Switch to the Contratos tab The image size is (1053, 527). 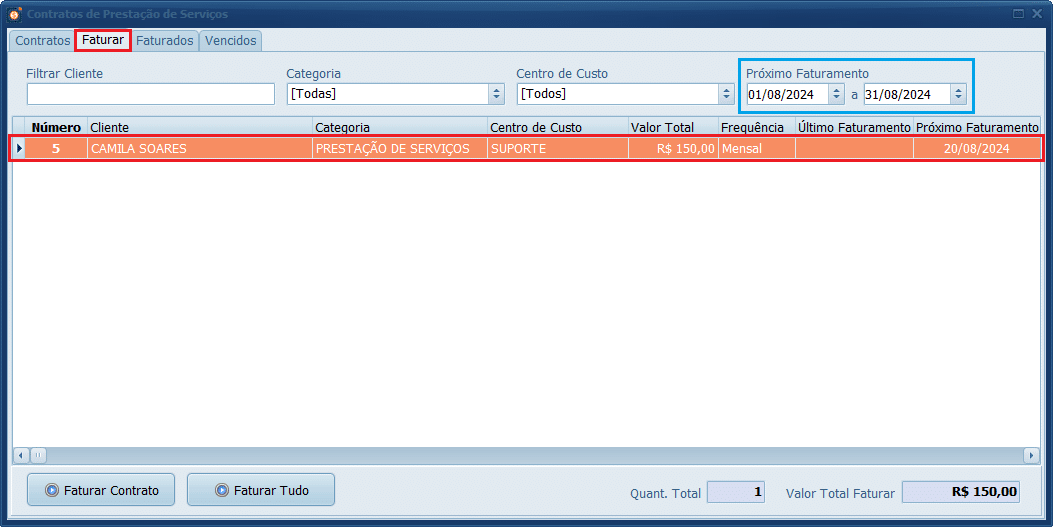(42, 41)
